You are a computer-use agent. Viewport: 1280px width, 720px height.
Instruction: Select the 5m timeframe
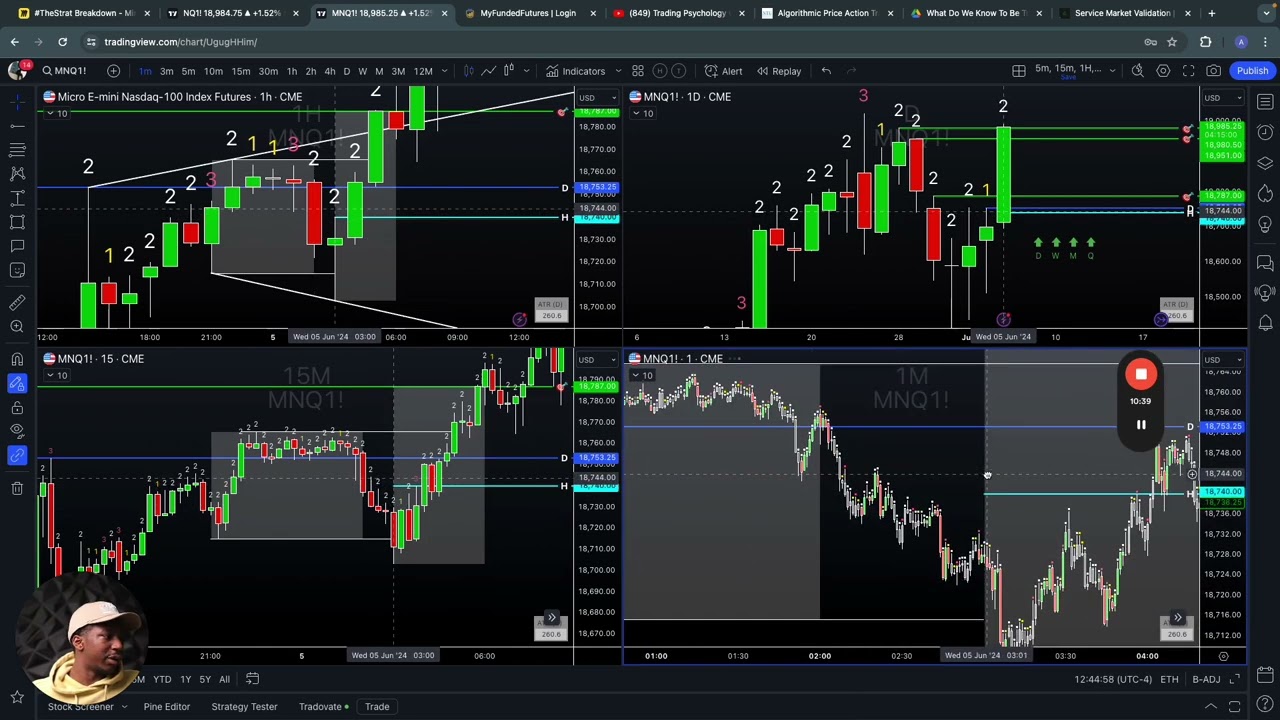click(x=188, y=71)
